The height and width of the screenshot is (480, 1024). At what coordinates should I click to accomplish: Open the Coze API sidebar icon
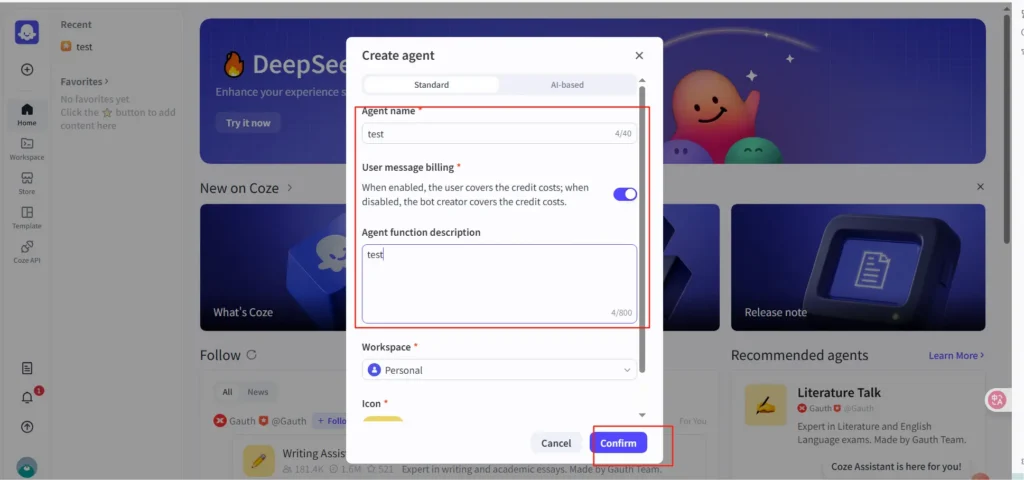tap(27, 250)
